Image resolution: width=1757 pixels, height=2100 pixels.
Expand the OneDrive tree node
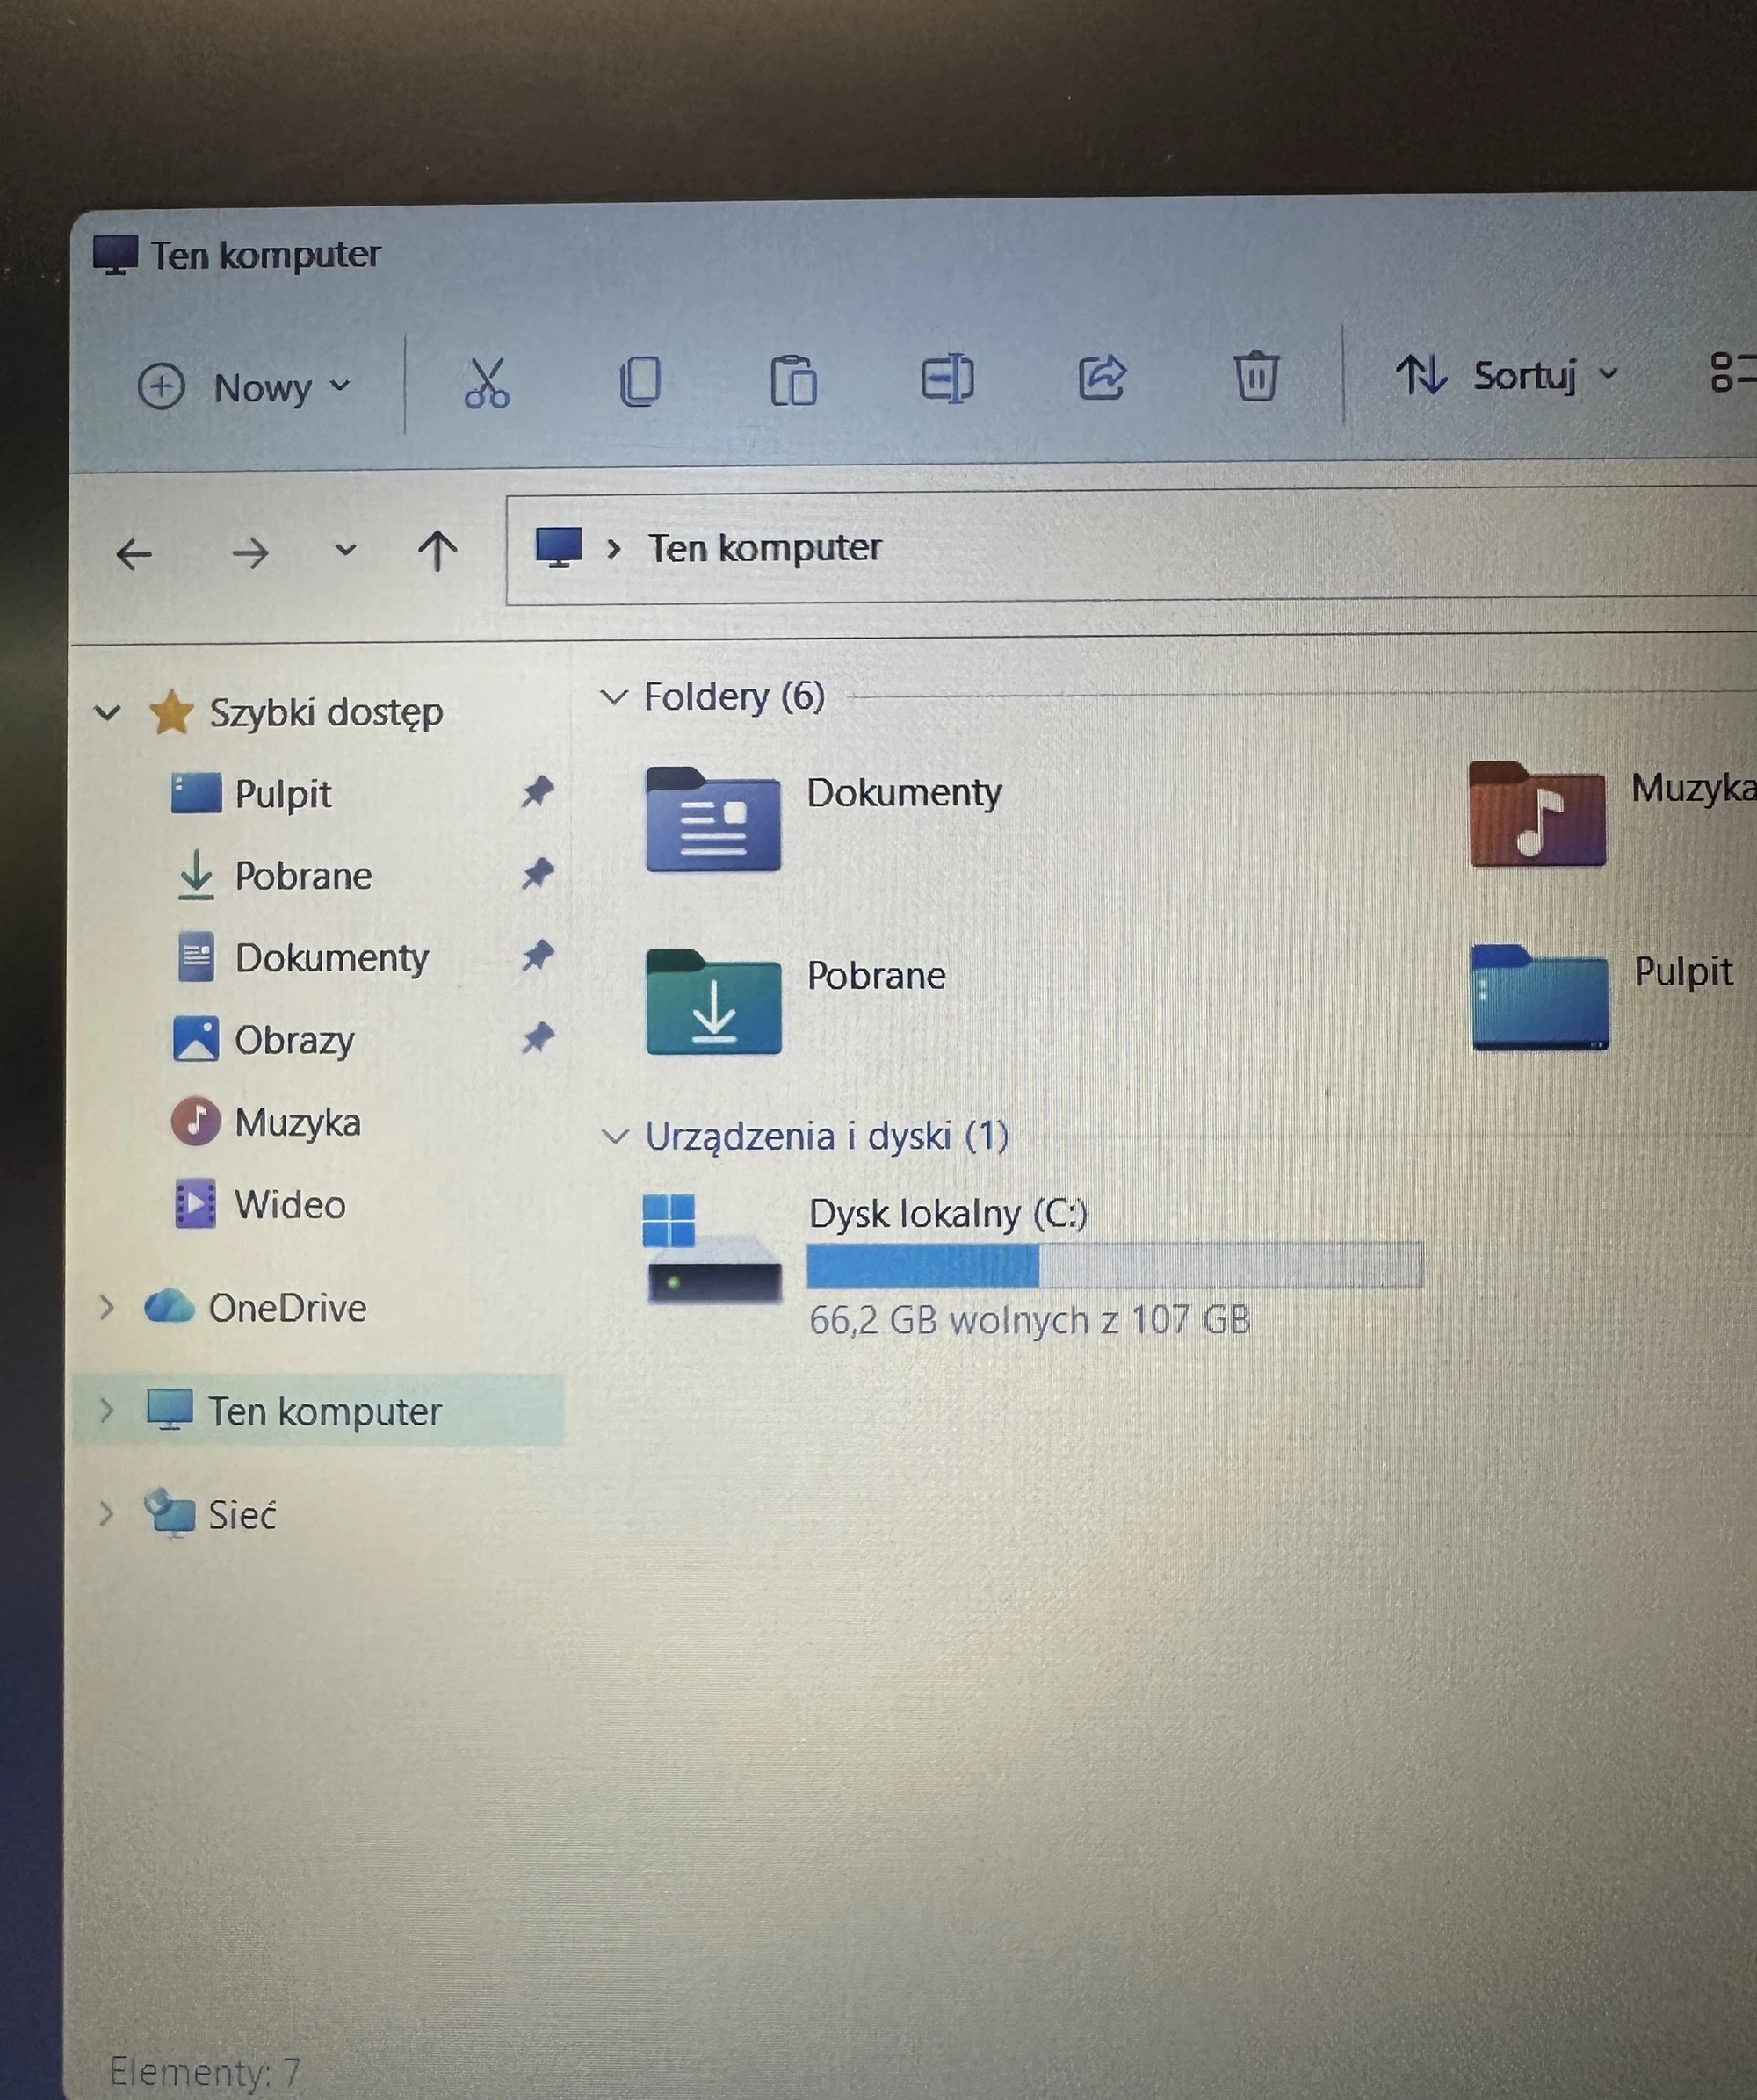[106, 1307]
